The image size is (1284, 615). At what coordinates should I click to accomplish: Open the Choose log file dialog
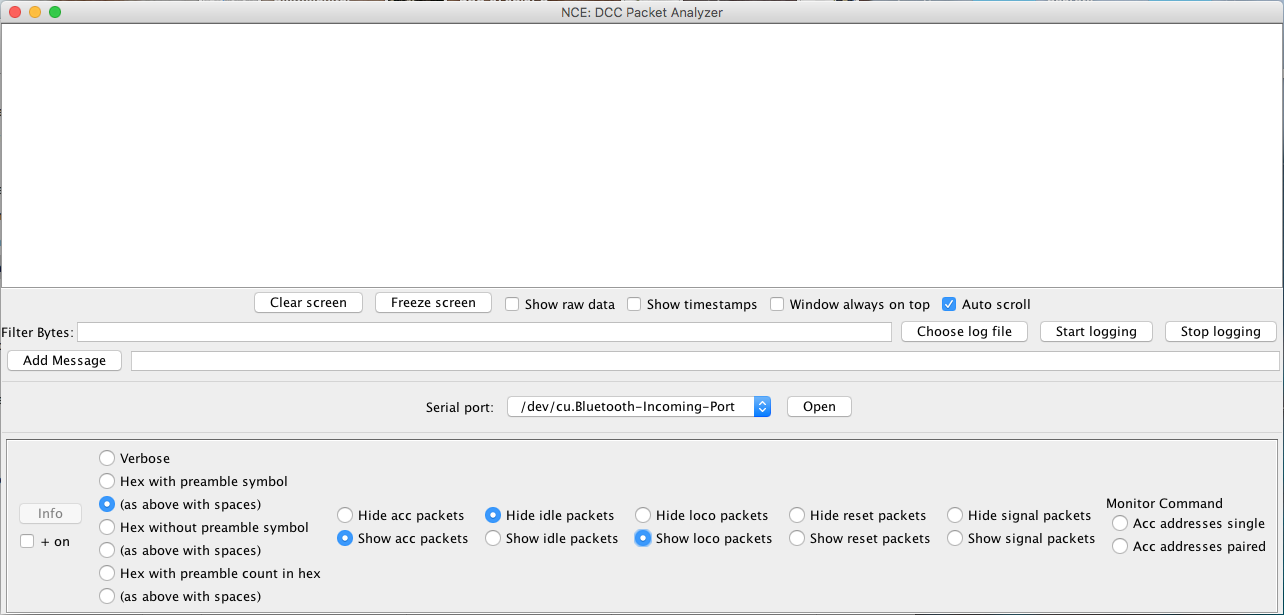964,332
